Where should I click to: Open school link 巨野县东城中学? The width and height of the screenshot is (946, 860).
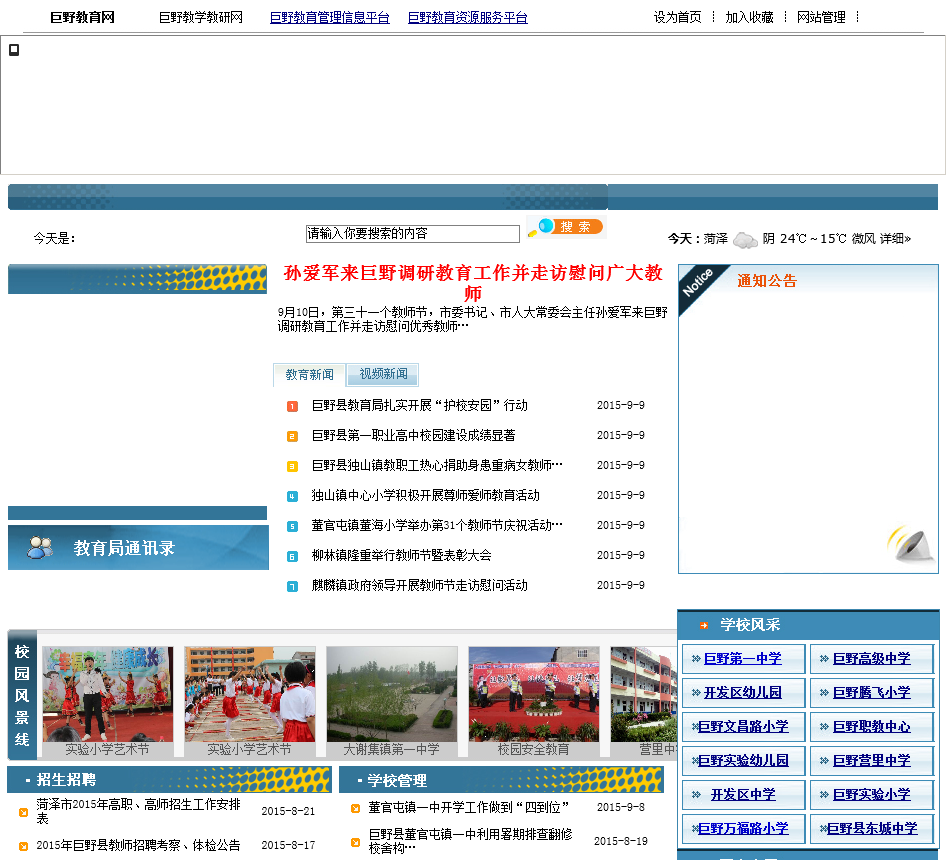(871, 829)
